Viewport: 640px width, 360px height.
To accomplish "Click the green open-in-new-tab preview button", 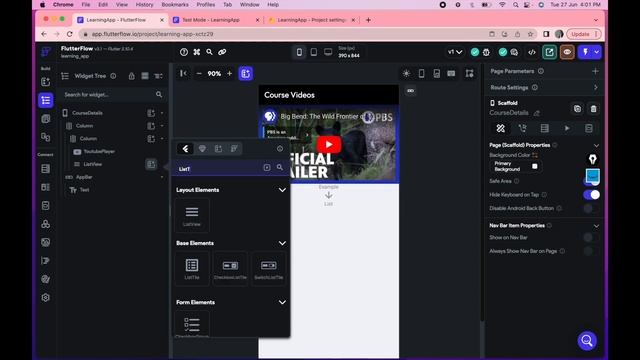I will (549, 52).
